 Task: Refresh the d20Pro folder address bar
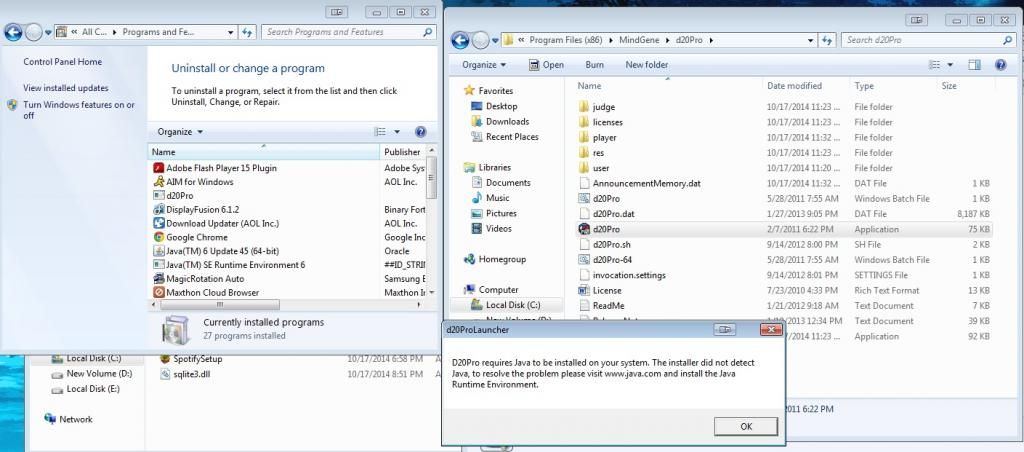click(x=827, y=40)
